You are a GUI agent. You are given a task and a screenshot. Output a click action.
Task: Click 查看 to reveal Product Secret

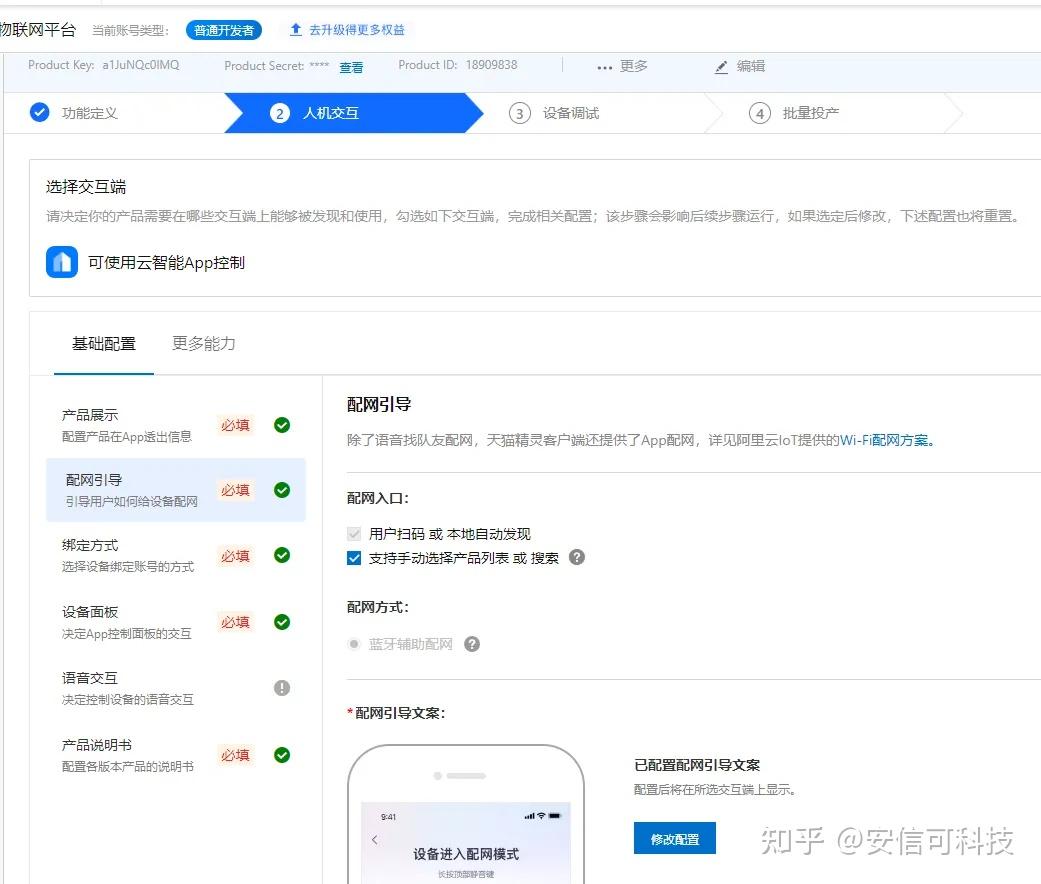pos(351,68)
